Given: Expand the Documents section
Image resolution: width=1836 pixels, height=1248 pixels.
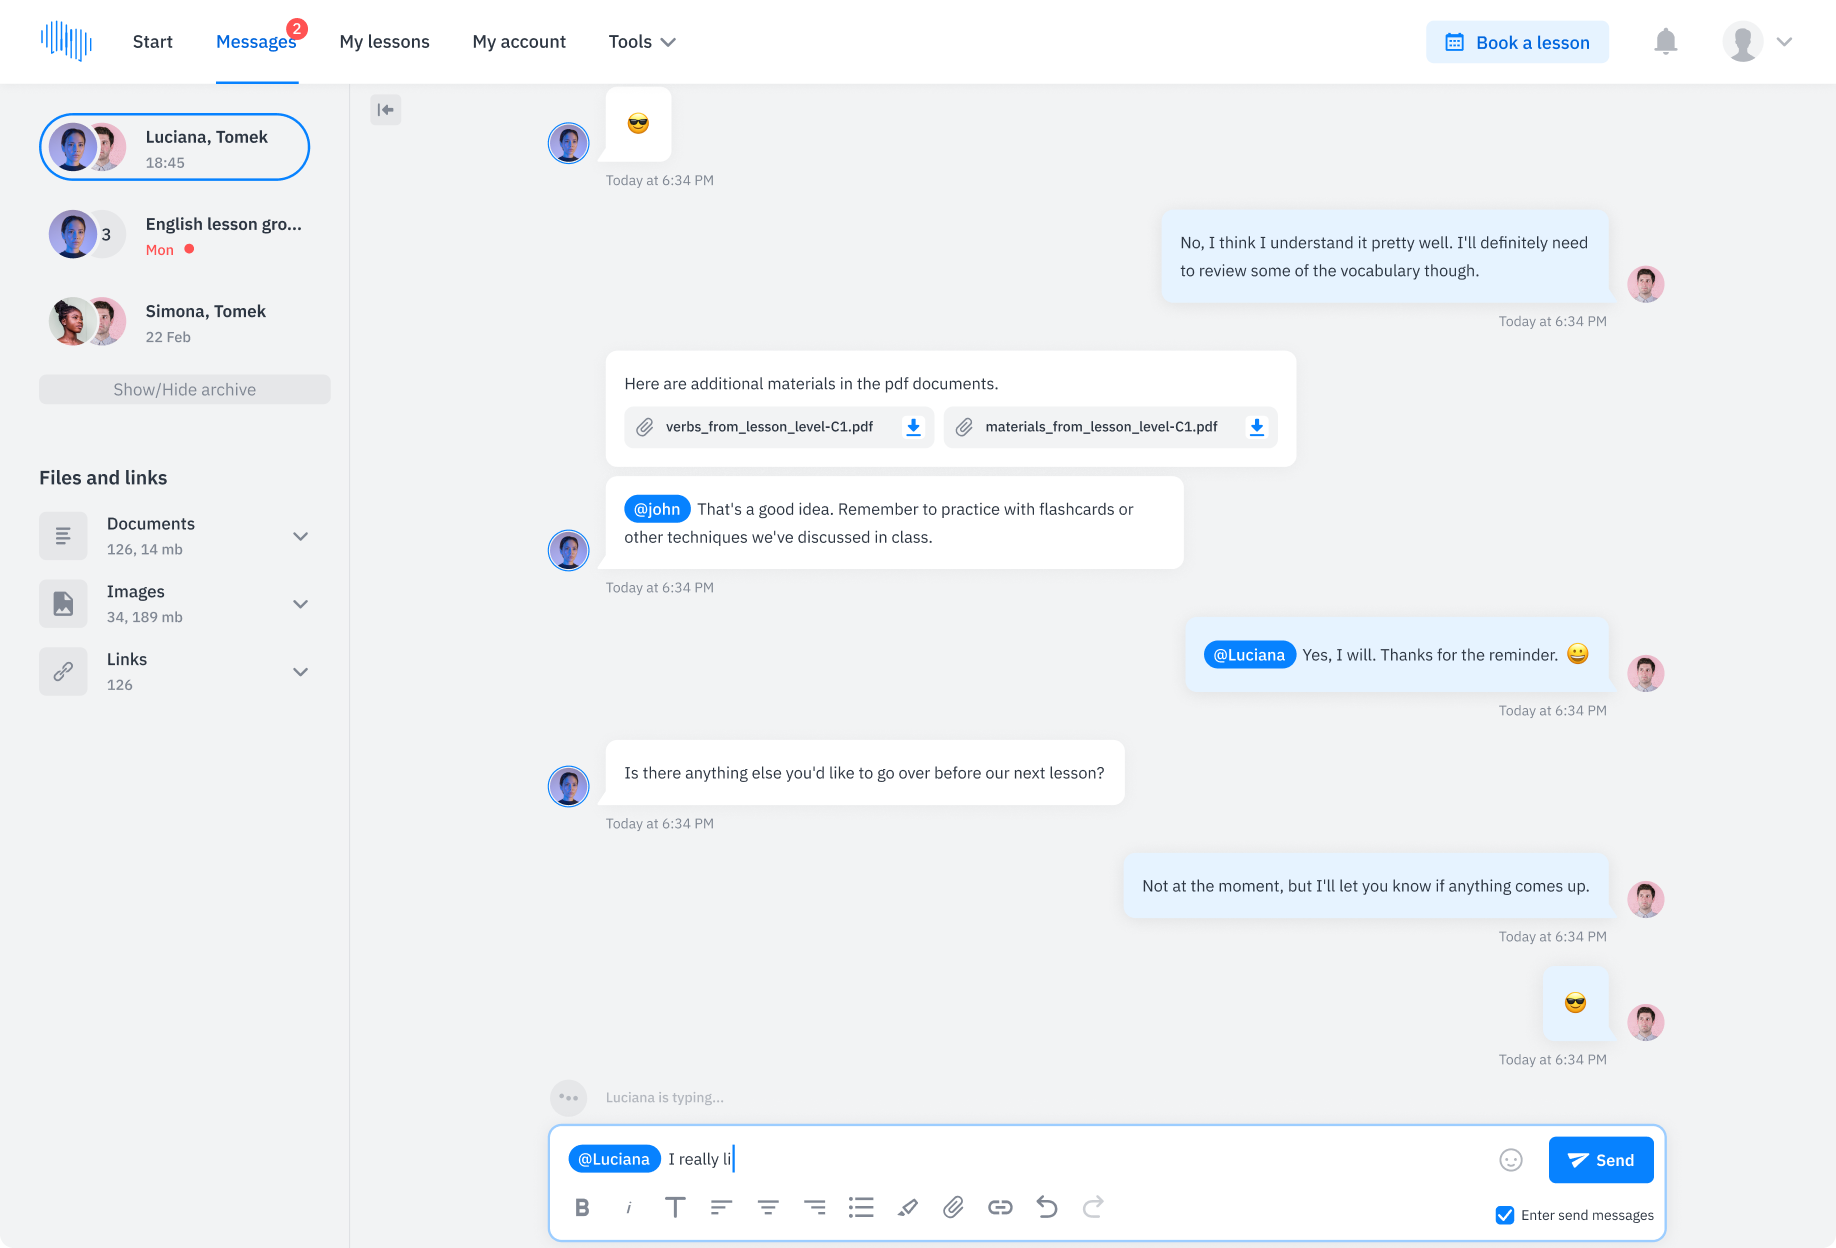Looking at the screenshot, I should point(300,536).
